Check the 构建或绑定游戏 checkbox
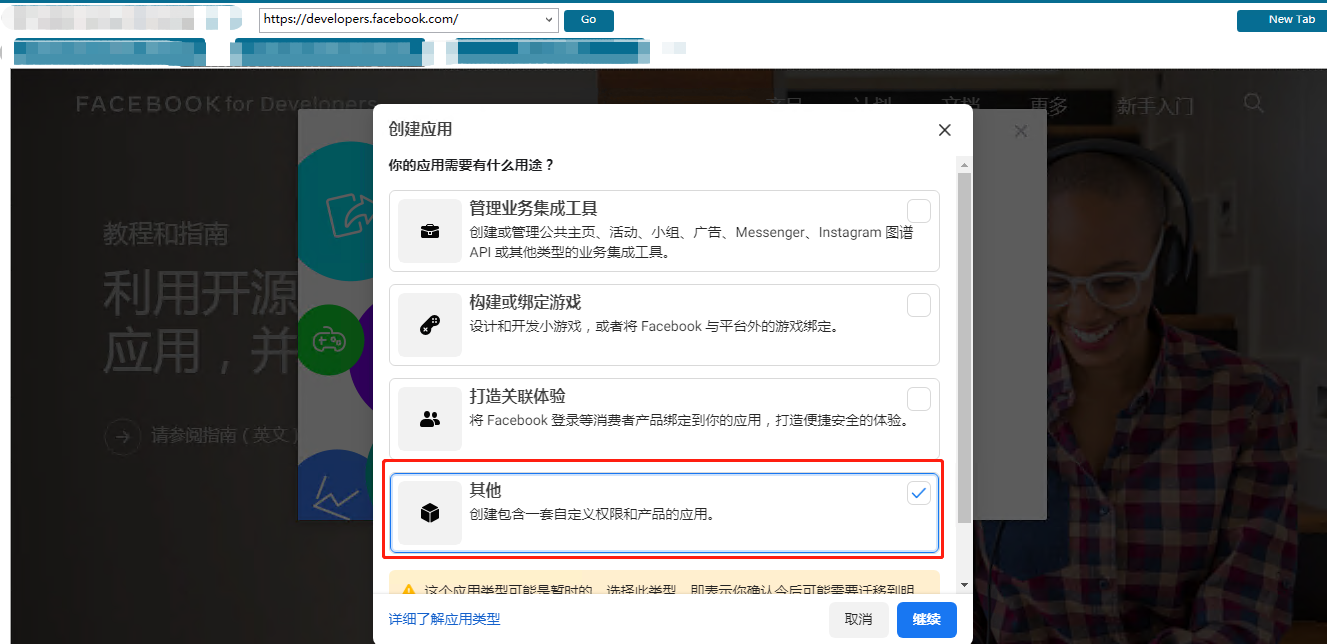Viewport: 1327px width, 644px height. (x=918, y=305)
